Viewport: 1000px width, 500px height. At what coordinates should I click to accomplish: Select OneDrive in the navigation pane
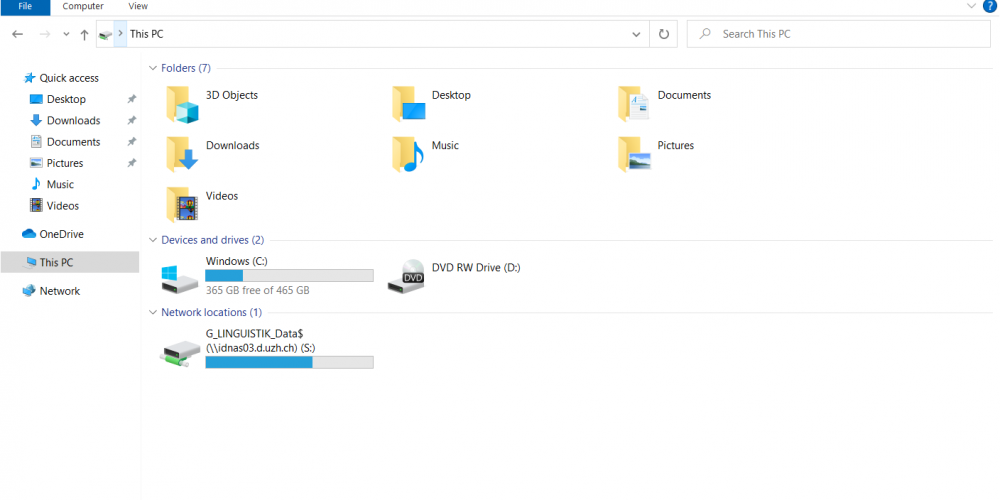(61, 234)
